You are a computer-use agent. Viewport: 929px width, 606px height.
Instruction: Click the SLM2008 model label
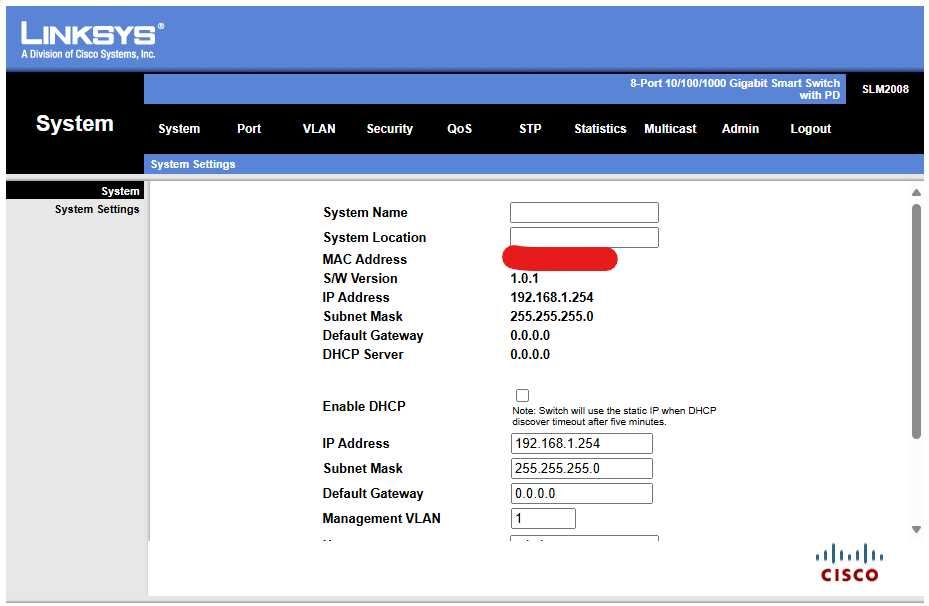coord(885,89)
